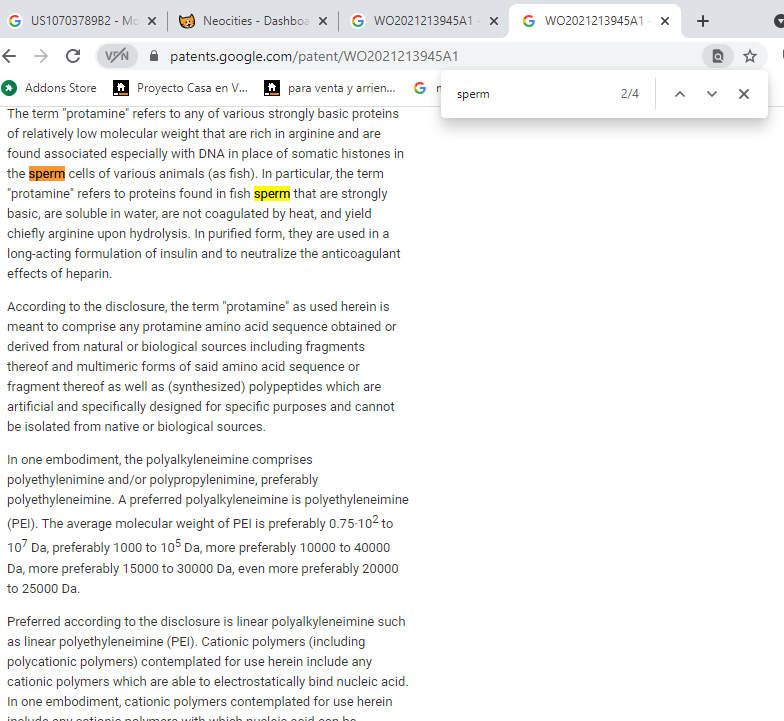This screenshot has width=784, height=721.
Task: Jump to next 'sperm' search match
Action: 712,94
